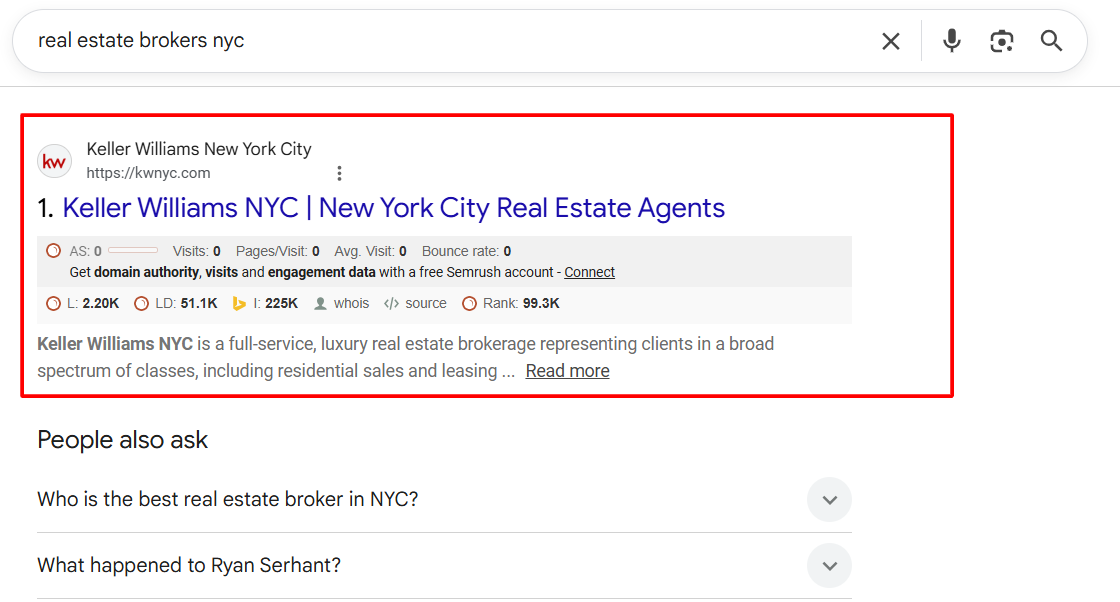View page source via code icon
The width and height of the screenshot is (1120, 602).
coord(391,303)
